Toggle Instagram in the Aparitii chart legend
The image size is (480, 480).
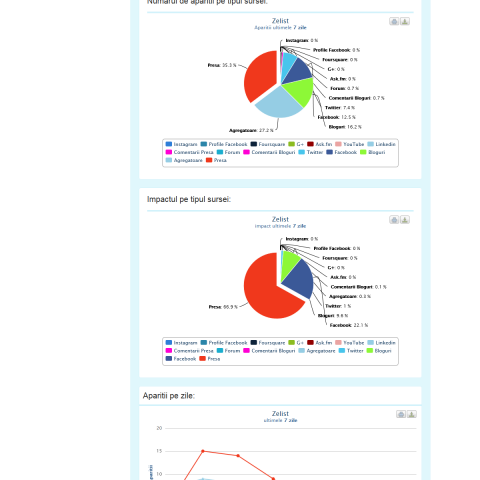click(181, 144)
